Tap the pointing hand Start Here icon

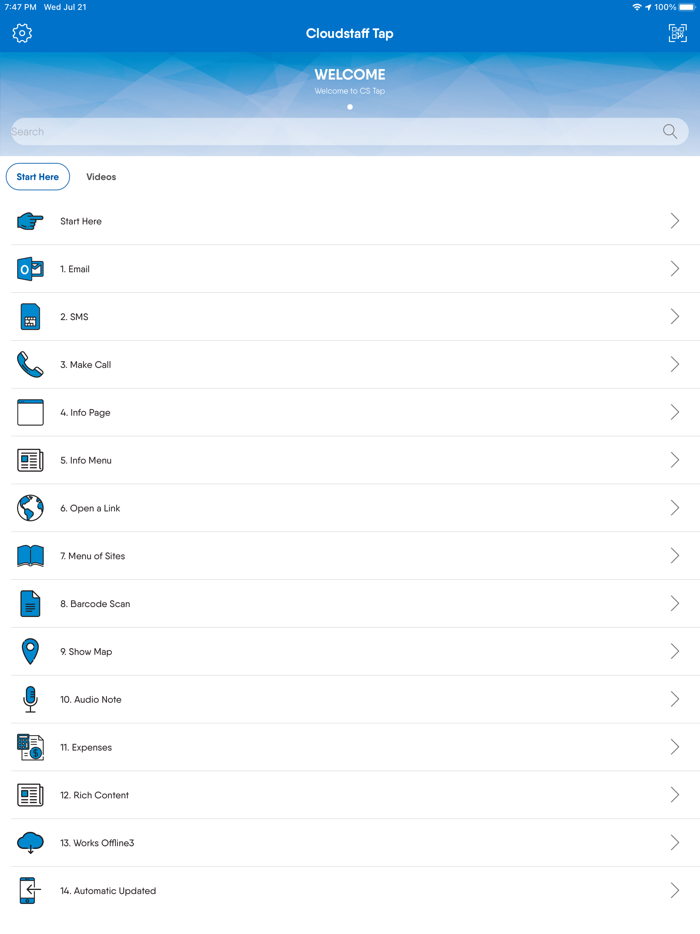click(x=30, y=221)
